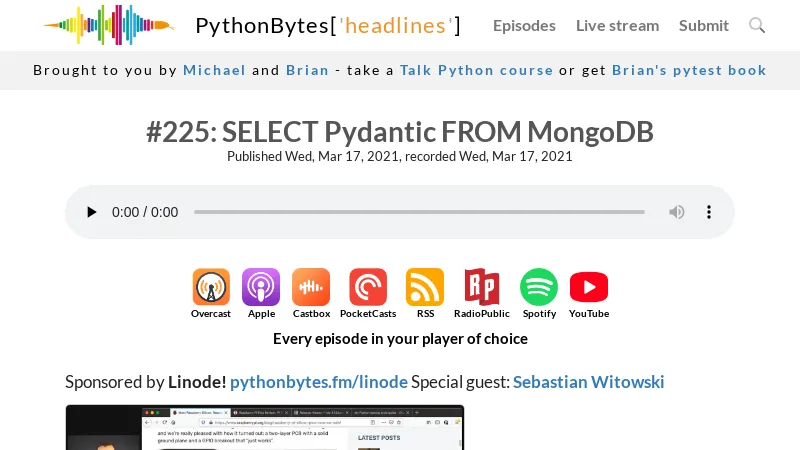This screenshot has width=800, height=450.
Task: Open the Apple Podcasts icon
Action: pyautogui.click(x=261, y=287)
